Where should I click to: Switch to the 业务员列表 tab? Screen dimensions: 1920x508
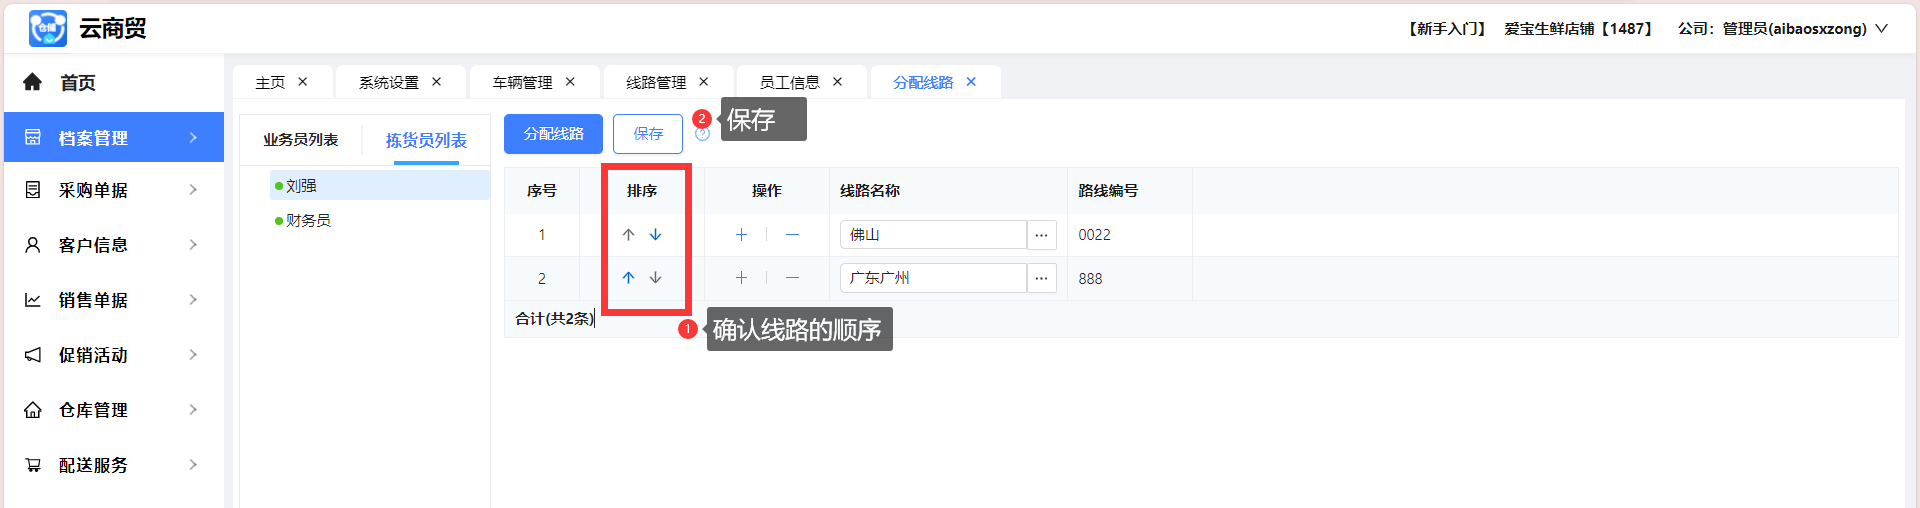click(x=300, y=140)
